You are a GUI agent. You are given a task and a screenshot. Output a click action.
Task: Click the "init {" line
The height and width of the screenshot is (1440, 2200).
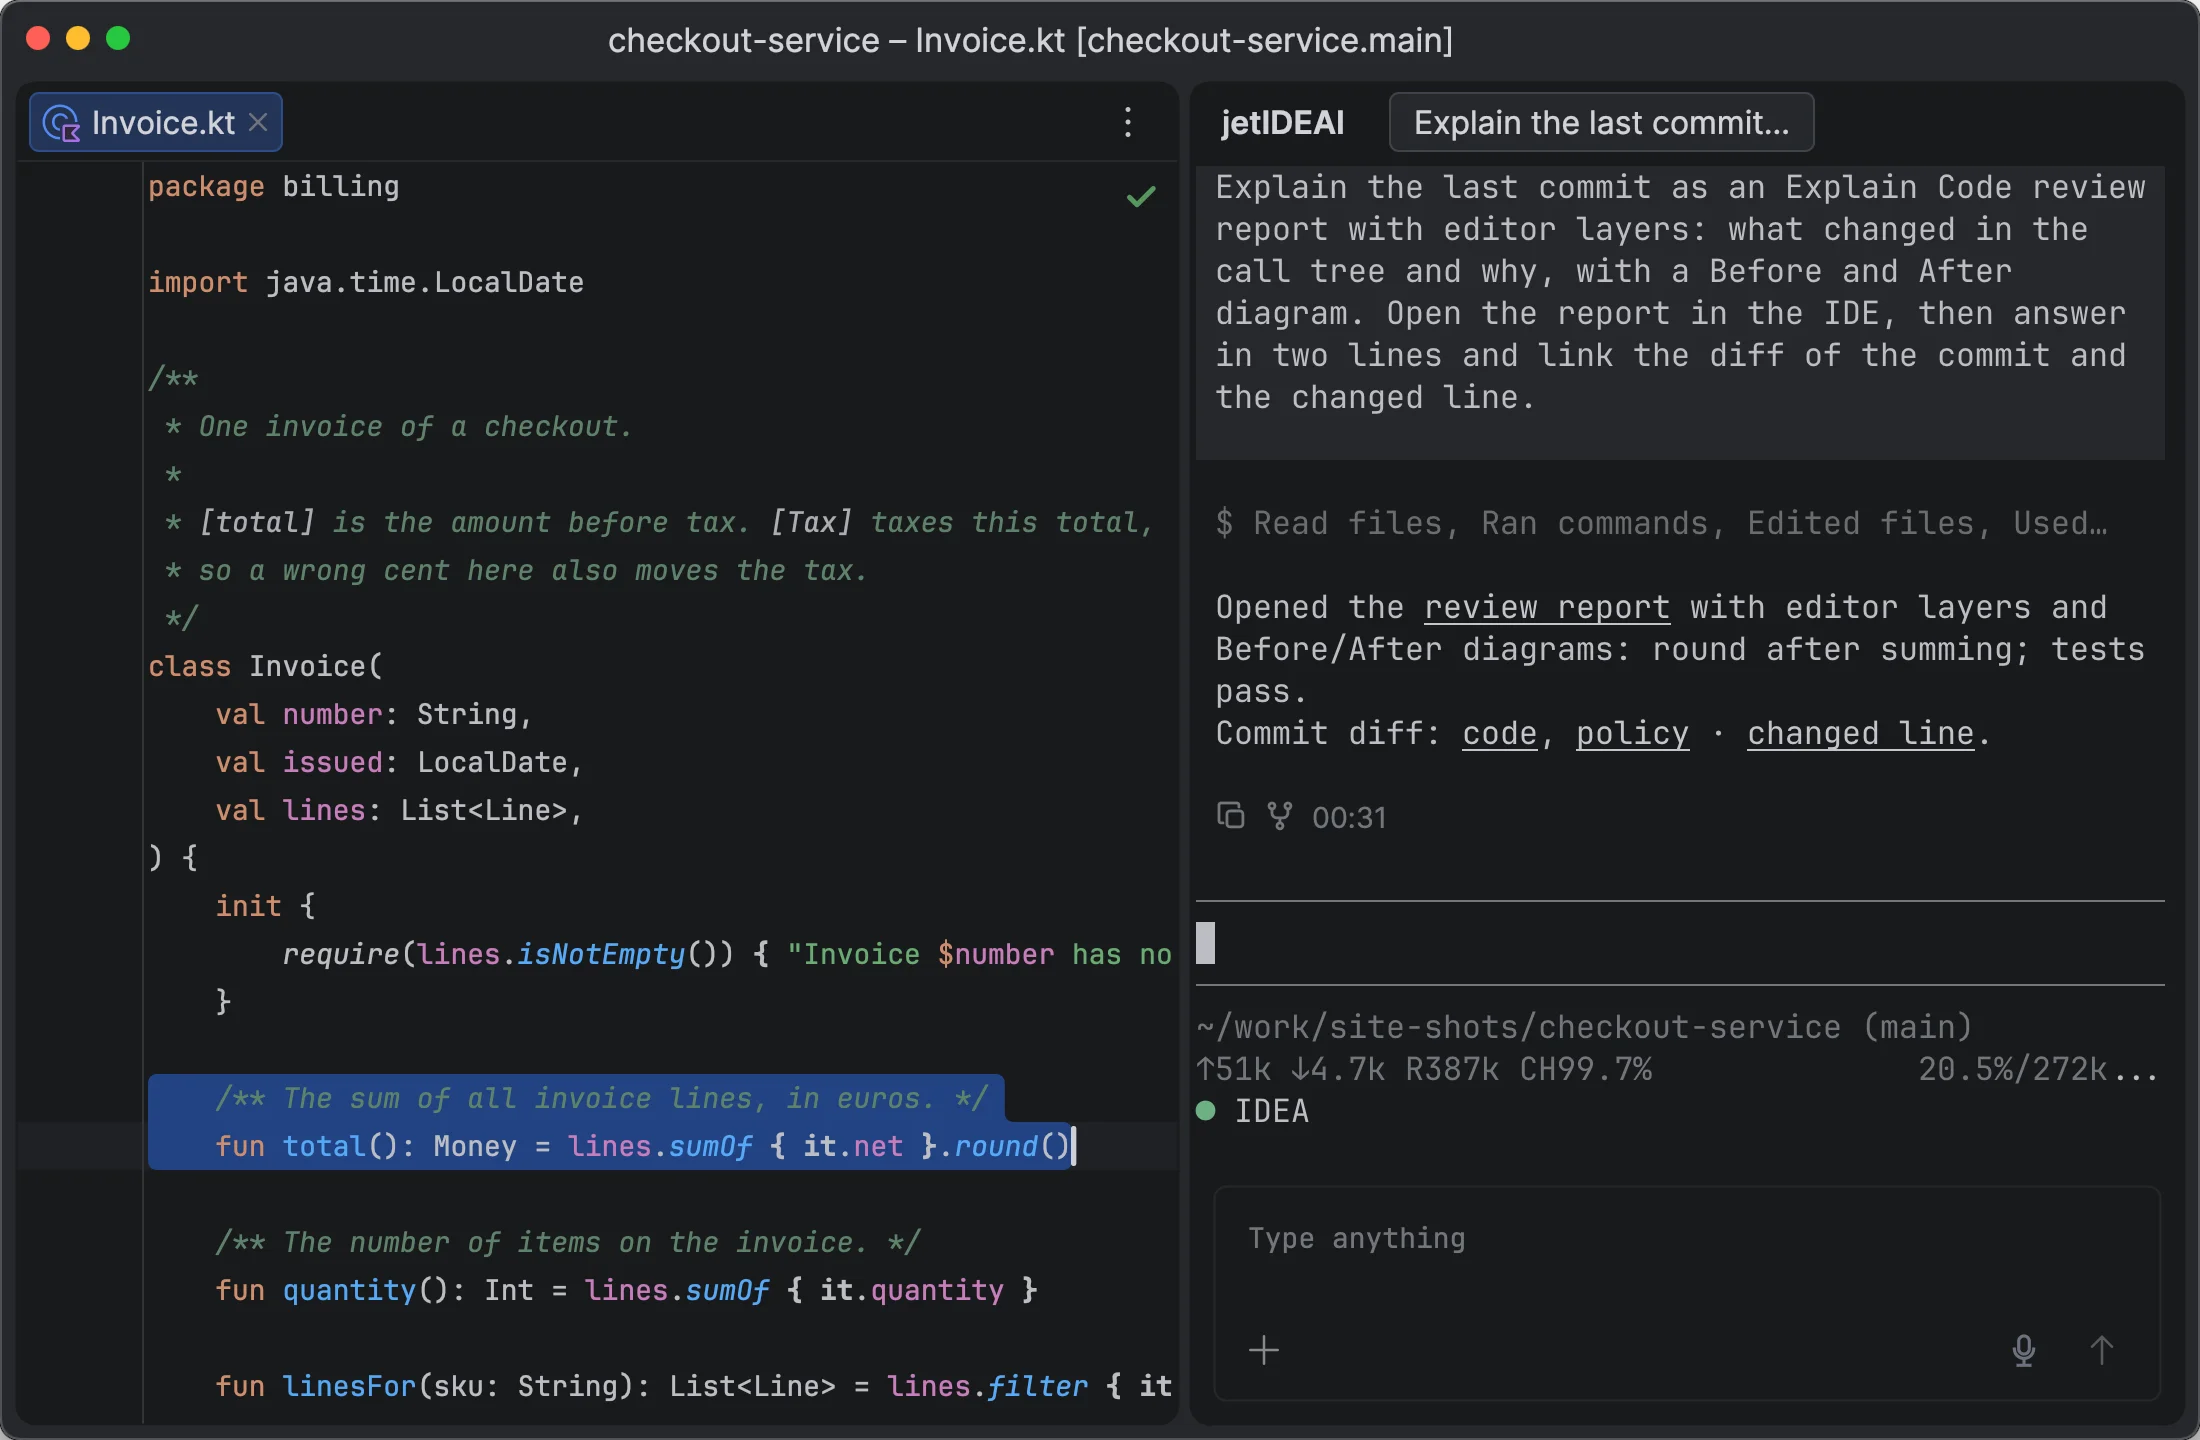(x=266, y=906)
